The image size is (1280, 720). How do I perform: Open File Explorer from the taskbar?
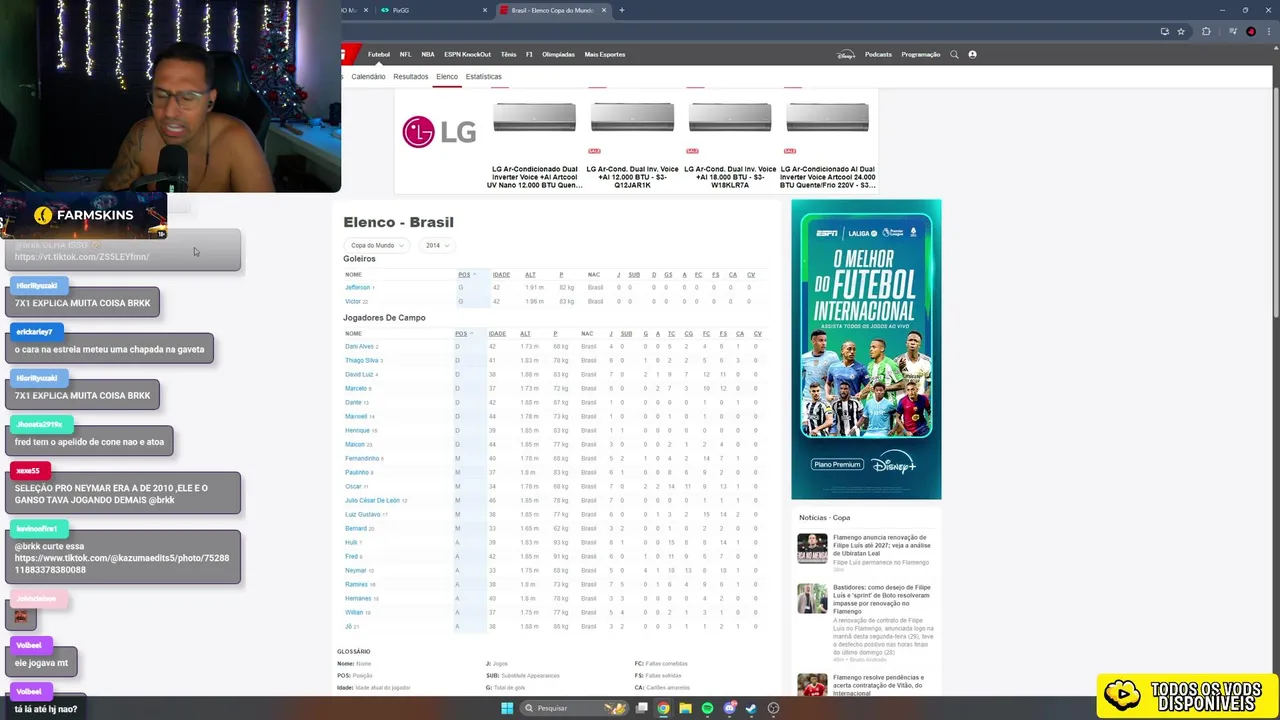coord(685,708)
